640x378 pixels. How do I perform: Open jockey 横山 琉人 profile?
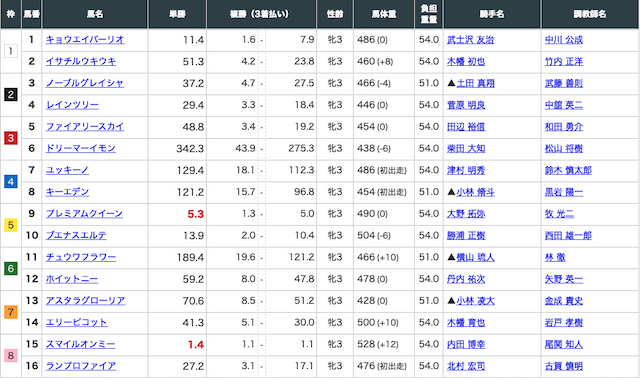coord(476,257)
